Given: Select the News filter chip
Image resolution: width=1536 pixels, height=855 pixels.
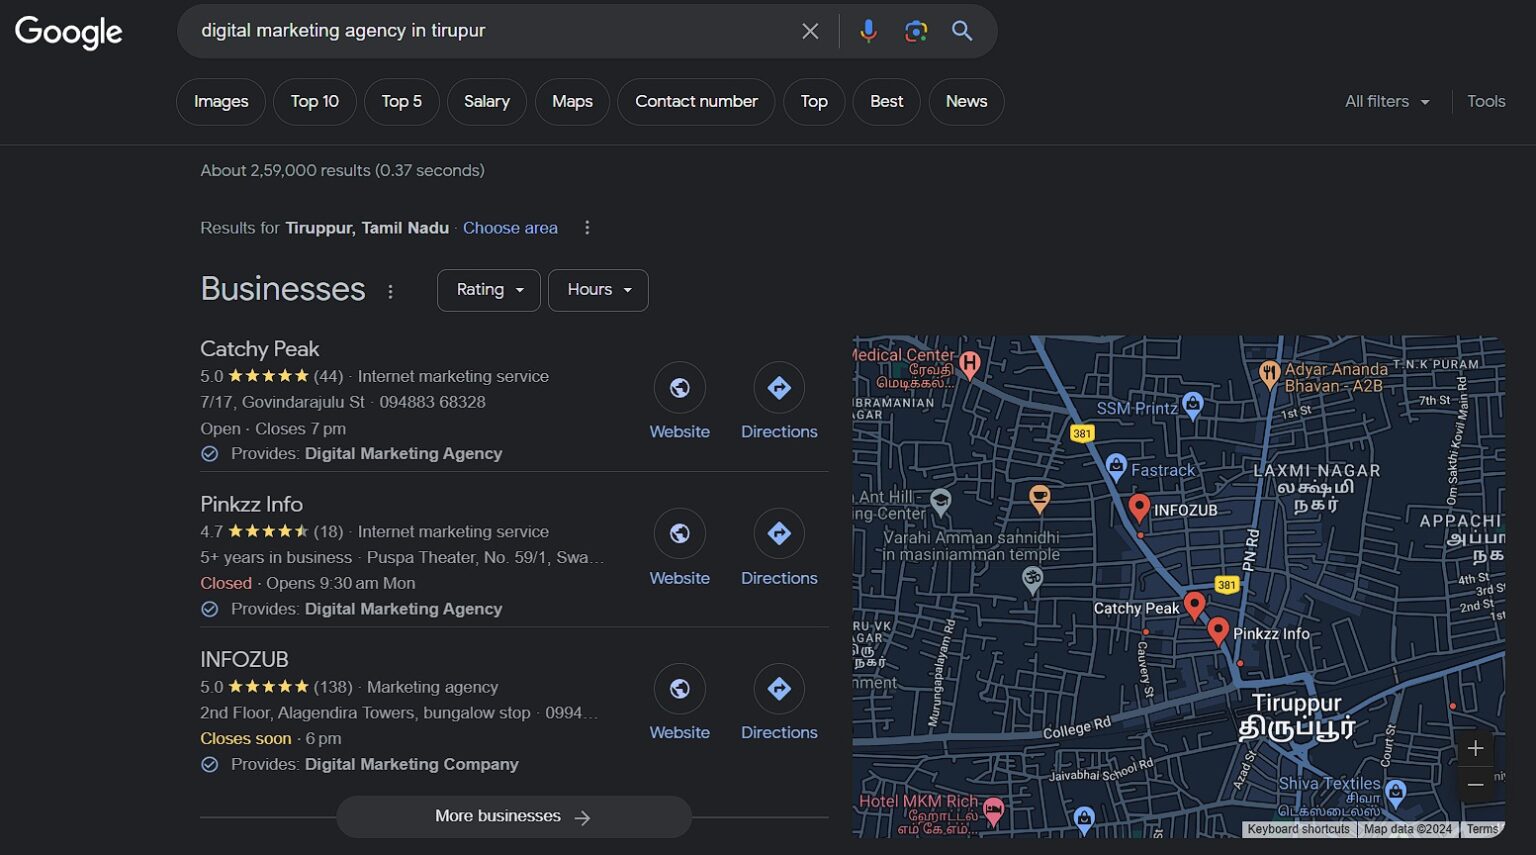Looking at the screenshot, I should pos(966,102).
